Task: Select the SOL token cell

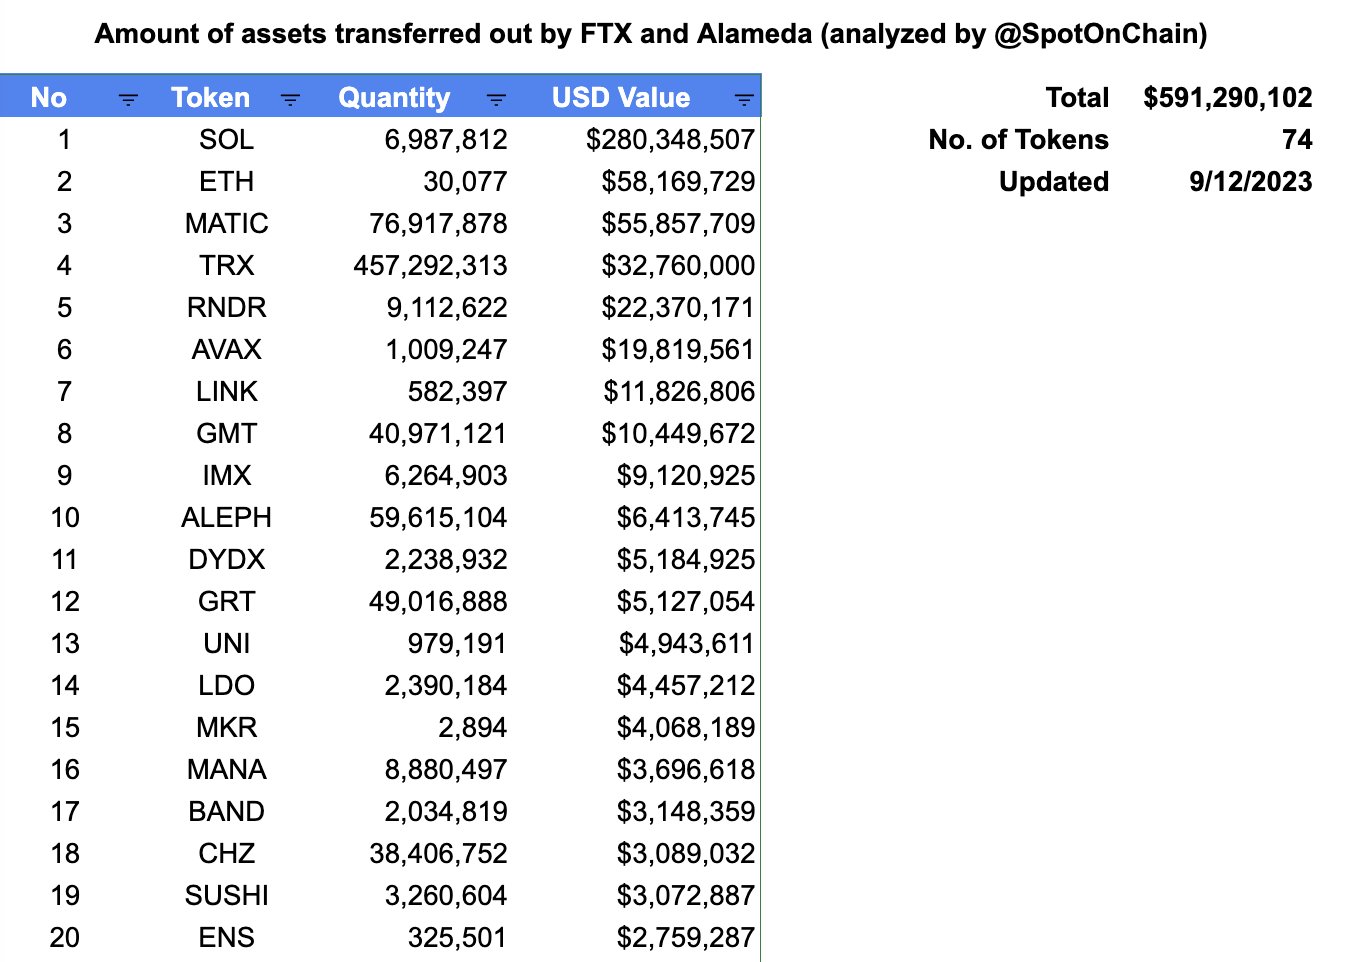Action: coord(226,139)
